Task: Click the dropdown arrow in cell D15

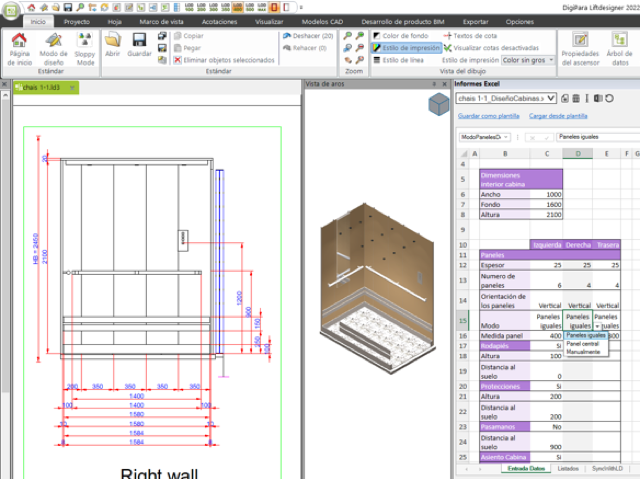Action: [597, 326]
